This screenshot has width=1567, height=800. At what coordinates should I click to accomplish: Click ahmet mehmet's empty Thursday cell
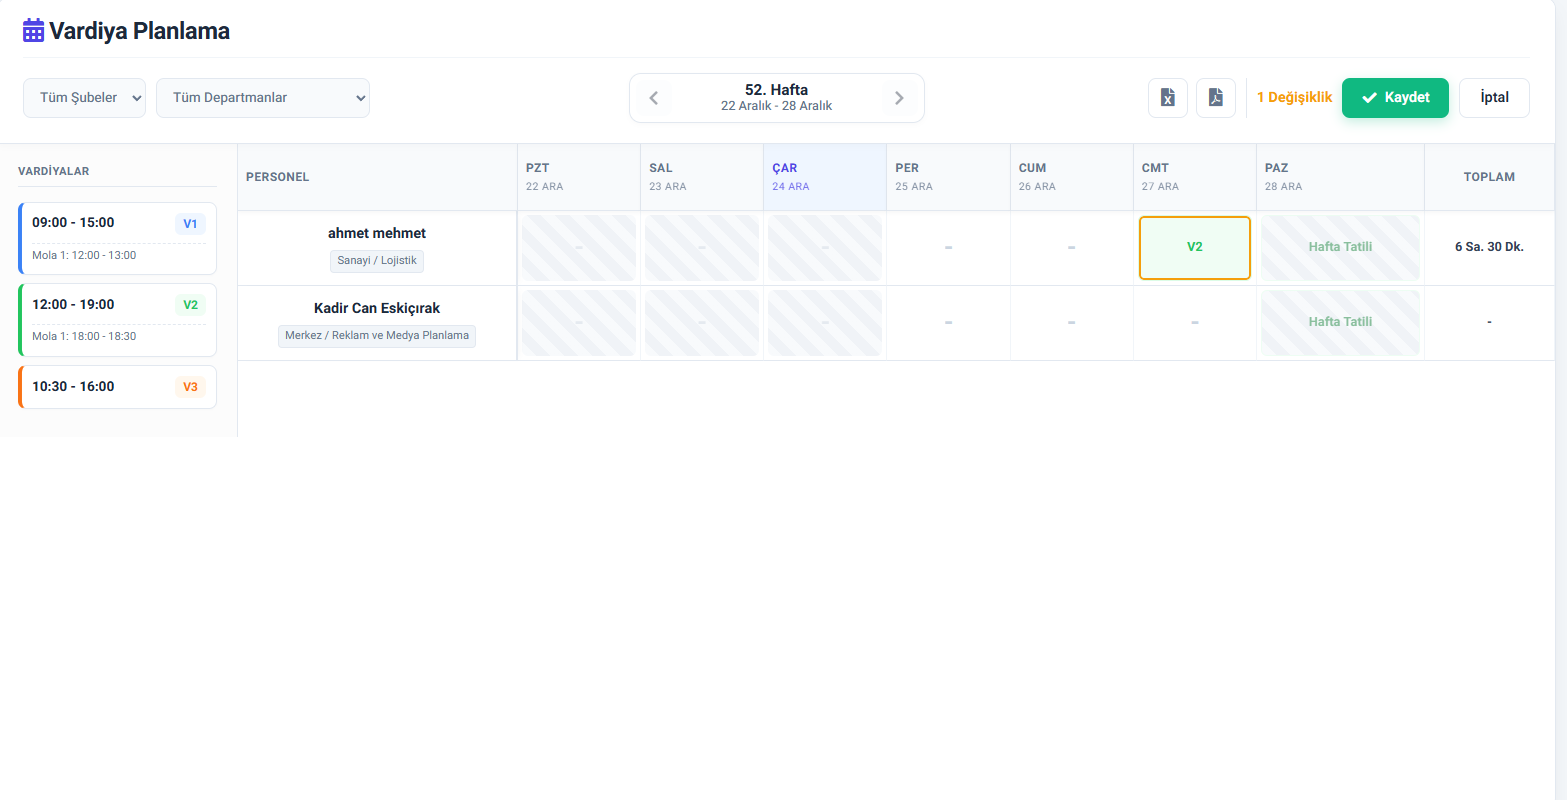(x=948, y=247)
